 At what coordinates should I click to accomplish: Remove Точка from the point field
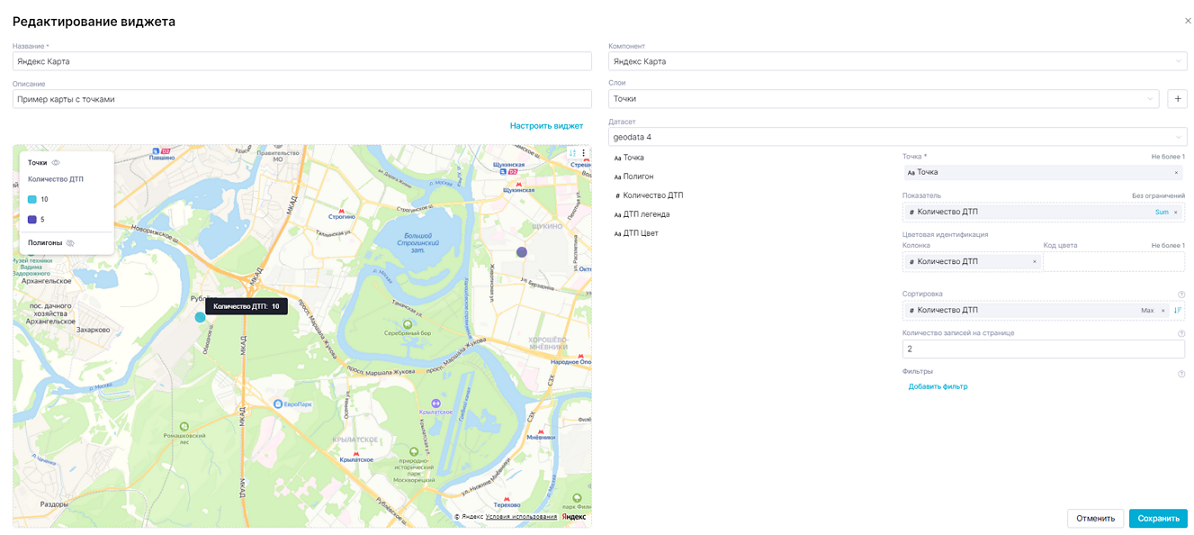[x=1176, y=172]
